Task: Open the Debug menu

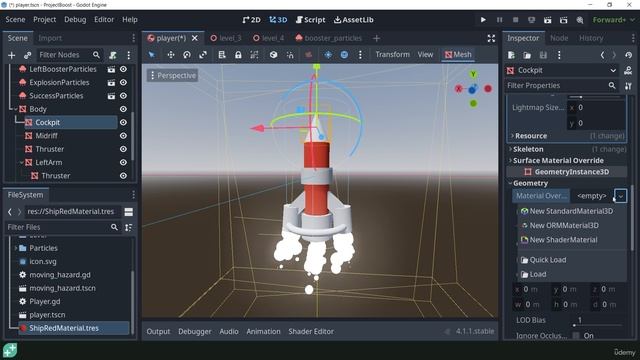Action: coord(75,20)
